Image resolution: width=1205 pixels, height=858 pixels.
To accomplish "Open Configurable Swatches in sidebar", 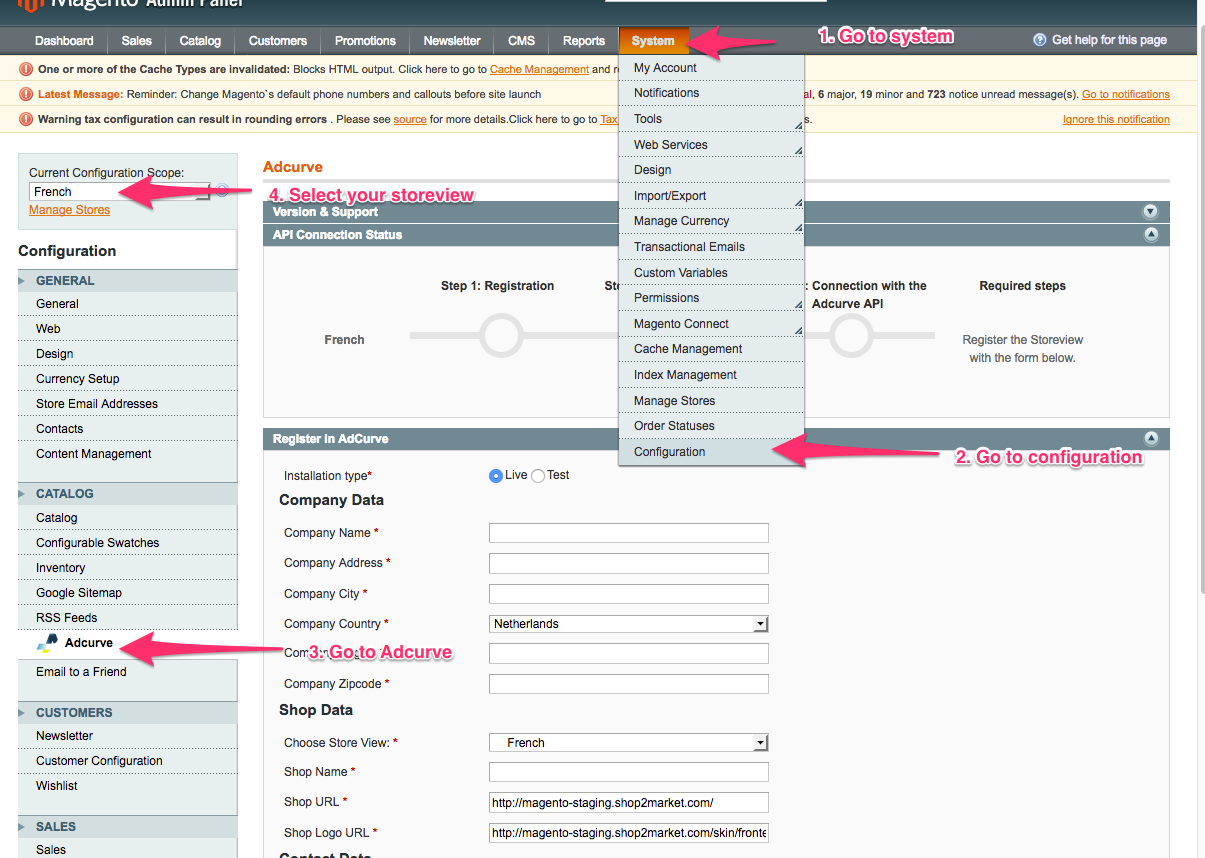I will (128, 543).
